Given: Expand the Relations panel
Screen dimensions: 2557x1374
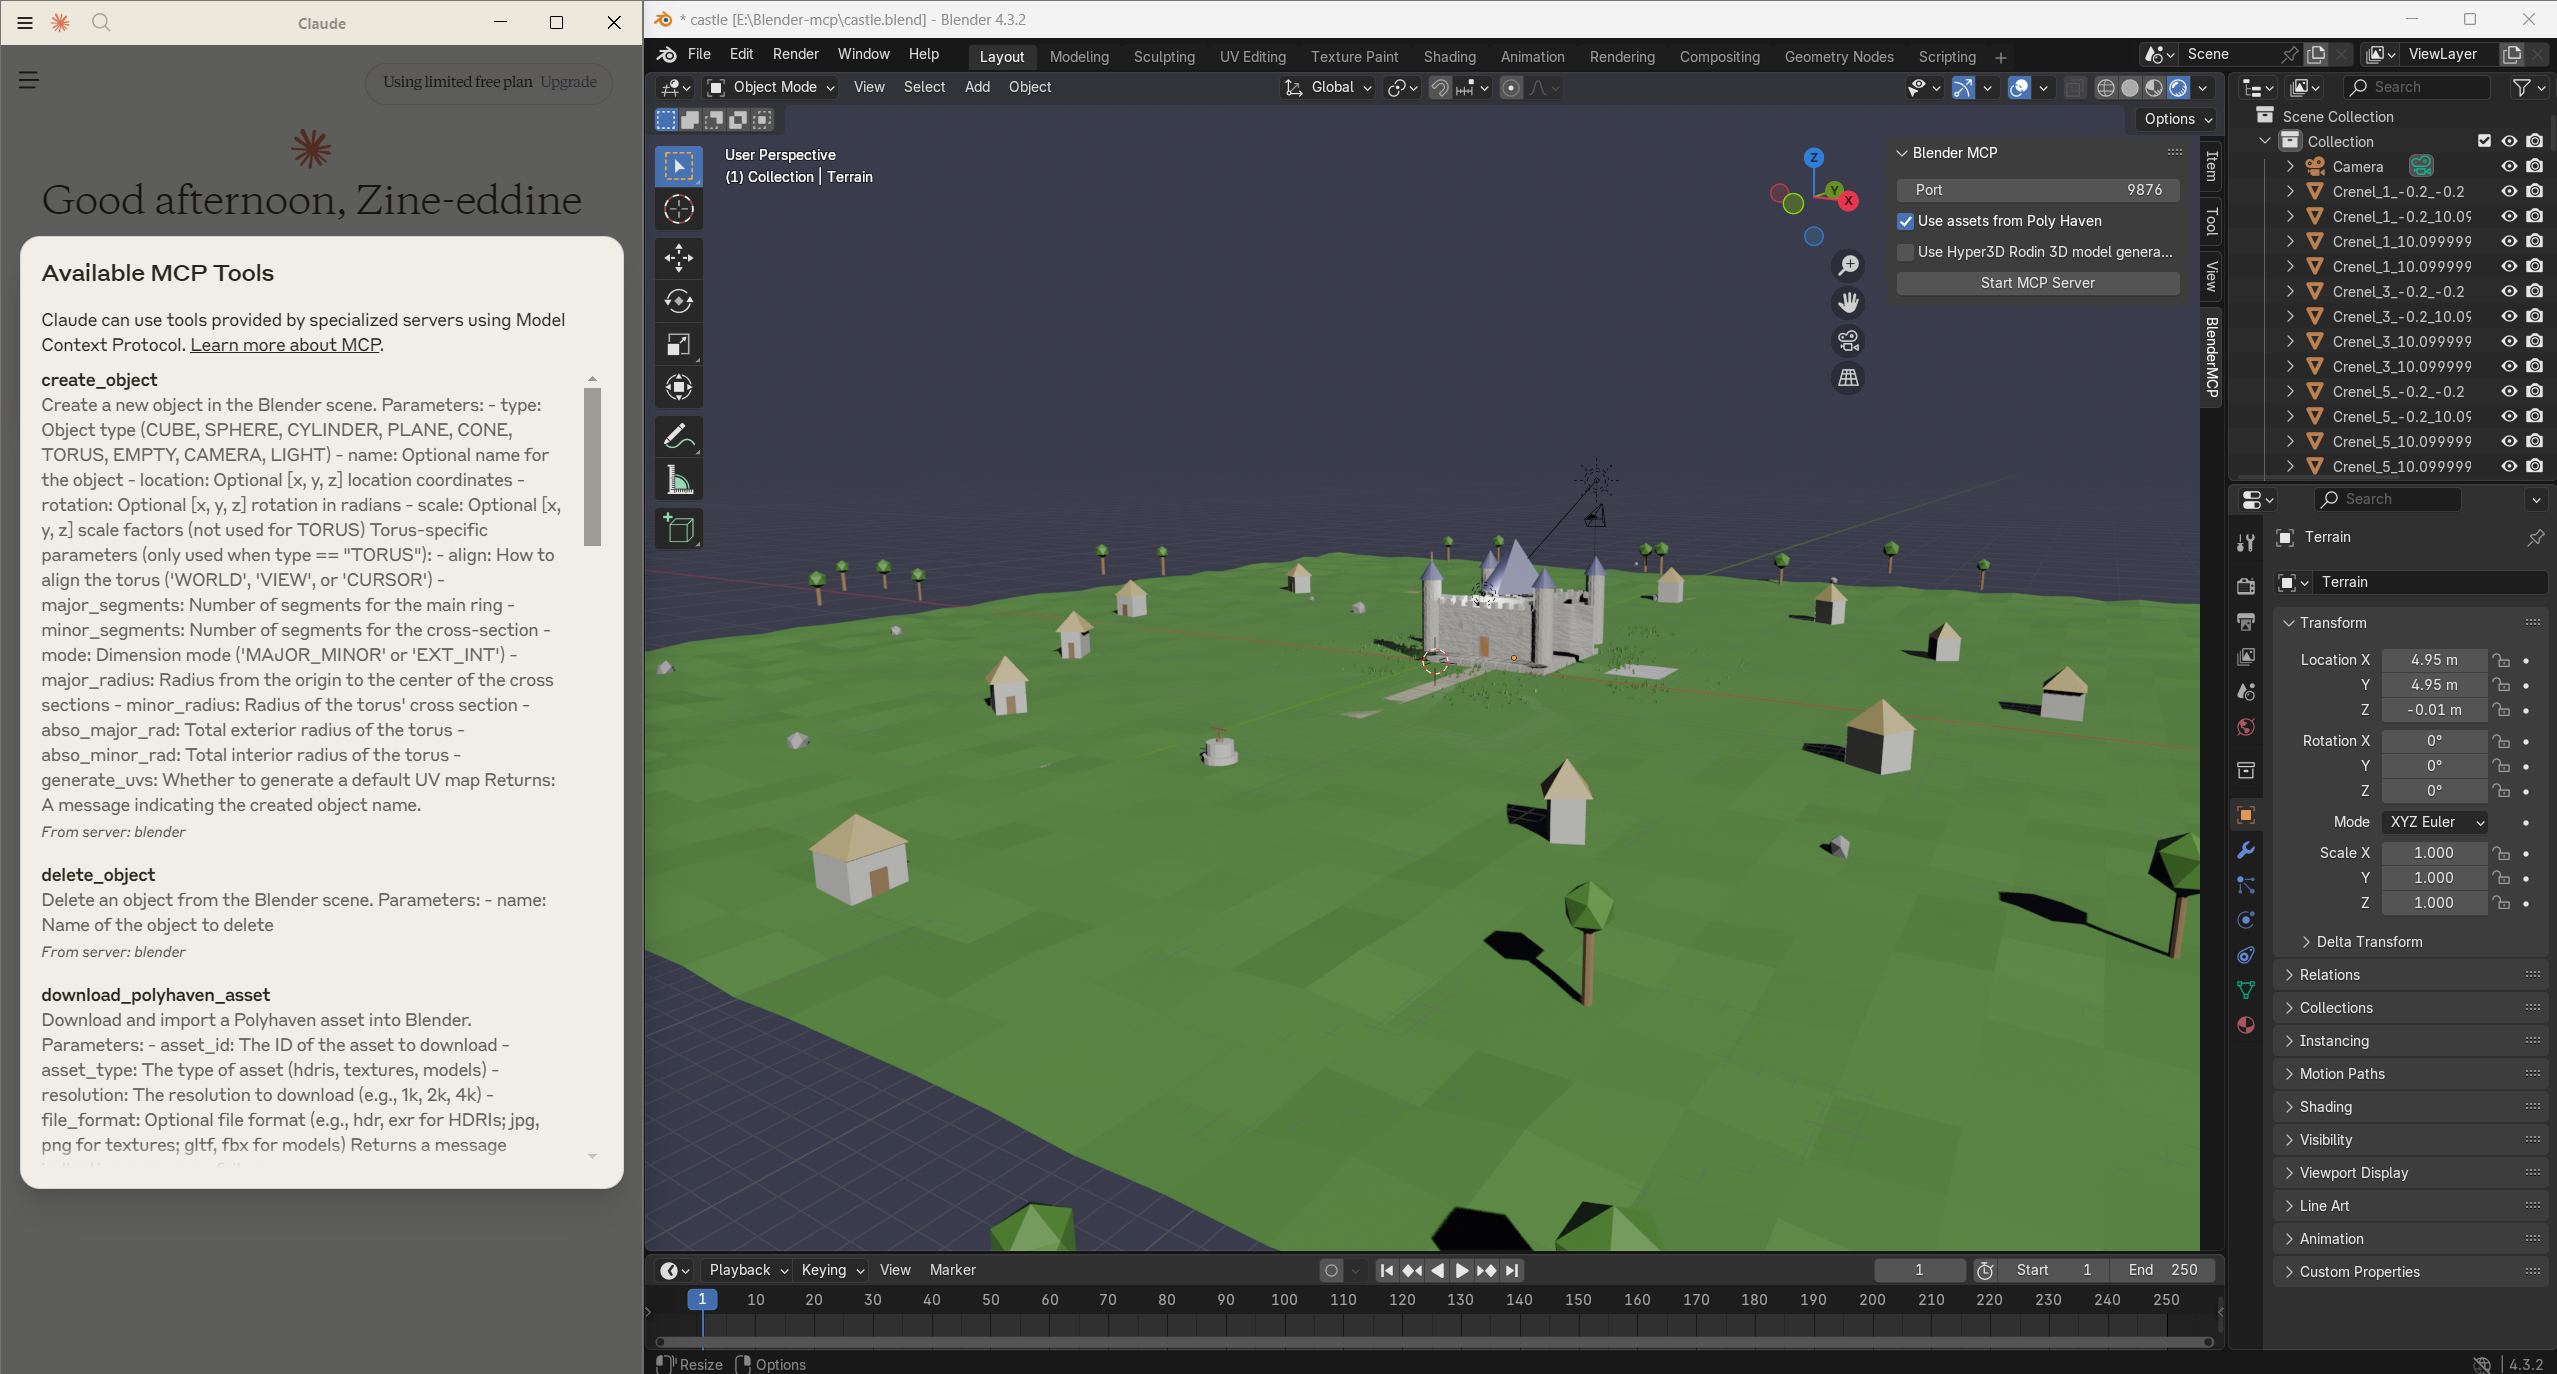Looking at the screenshot, I should pos(2329,974).
